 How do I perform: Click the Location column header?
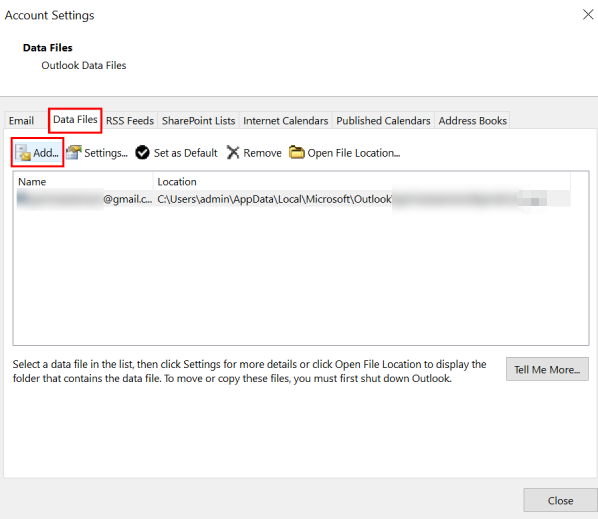click(x=362, y=182)
